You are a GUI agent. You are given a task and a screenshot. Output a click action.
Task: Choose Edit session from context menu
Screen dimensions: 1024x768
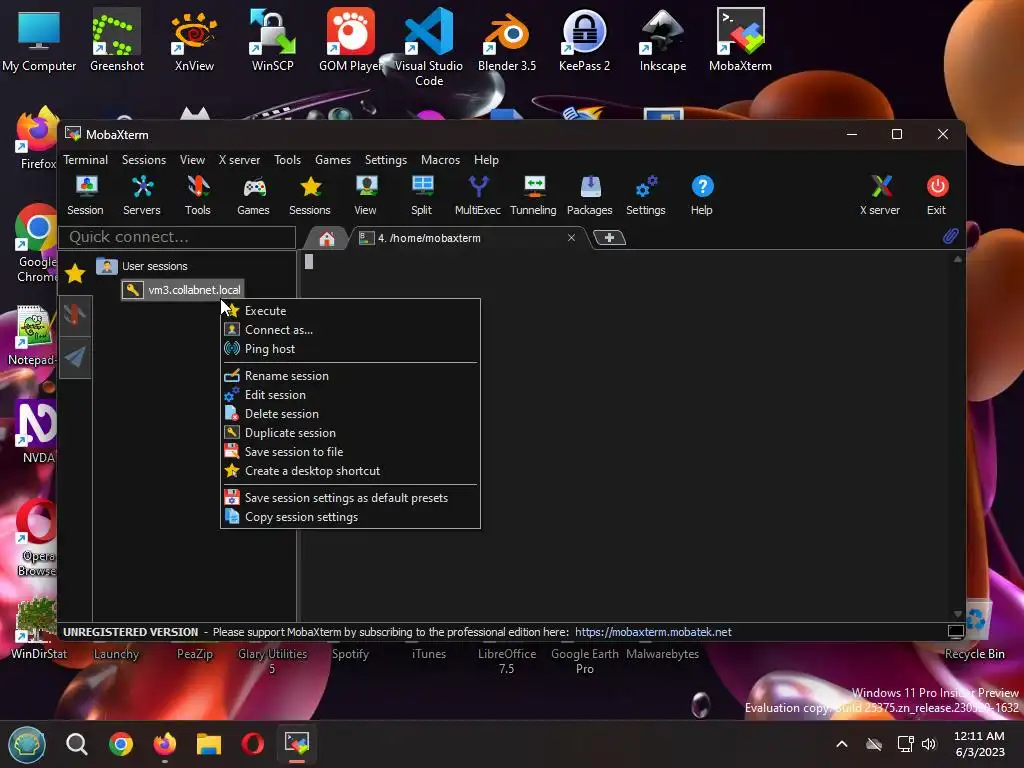pos(350,394)
